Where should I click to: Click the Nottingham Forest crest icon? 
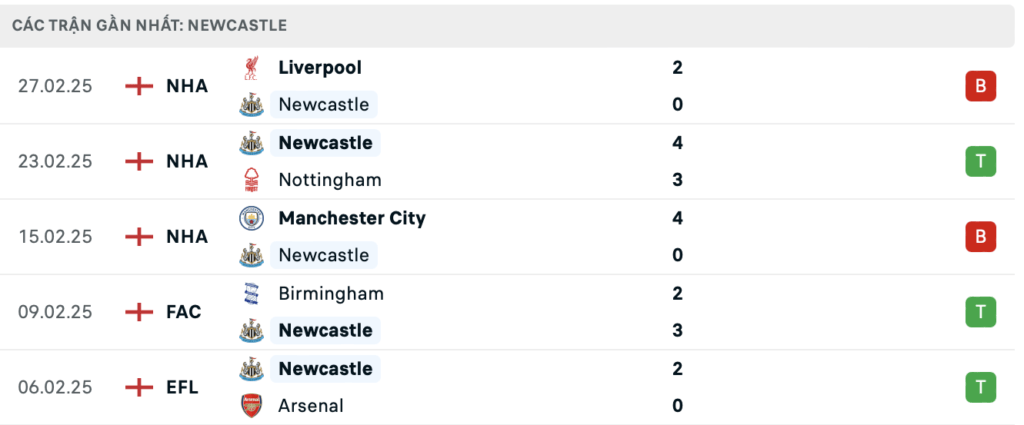point(251,180)
